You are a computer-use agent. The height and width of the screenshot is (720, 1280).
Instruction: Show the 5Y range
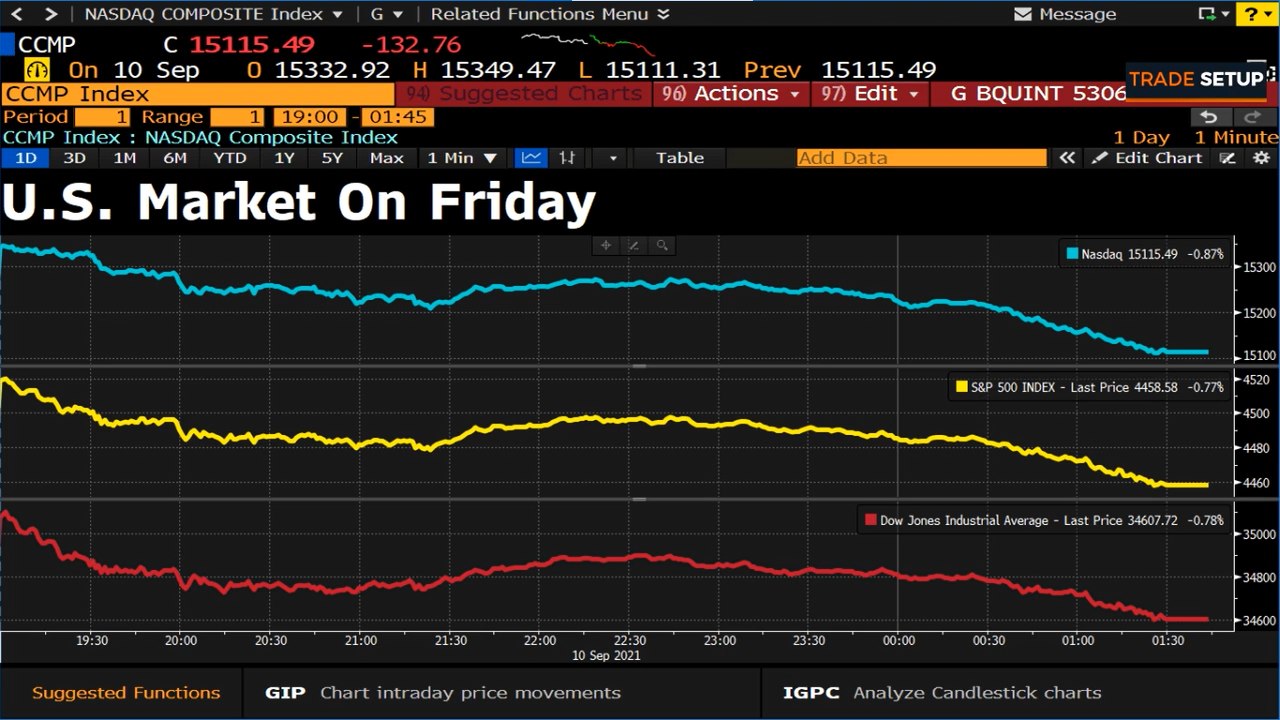(332, 158)
